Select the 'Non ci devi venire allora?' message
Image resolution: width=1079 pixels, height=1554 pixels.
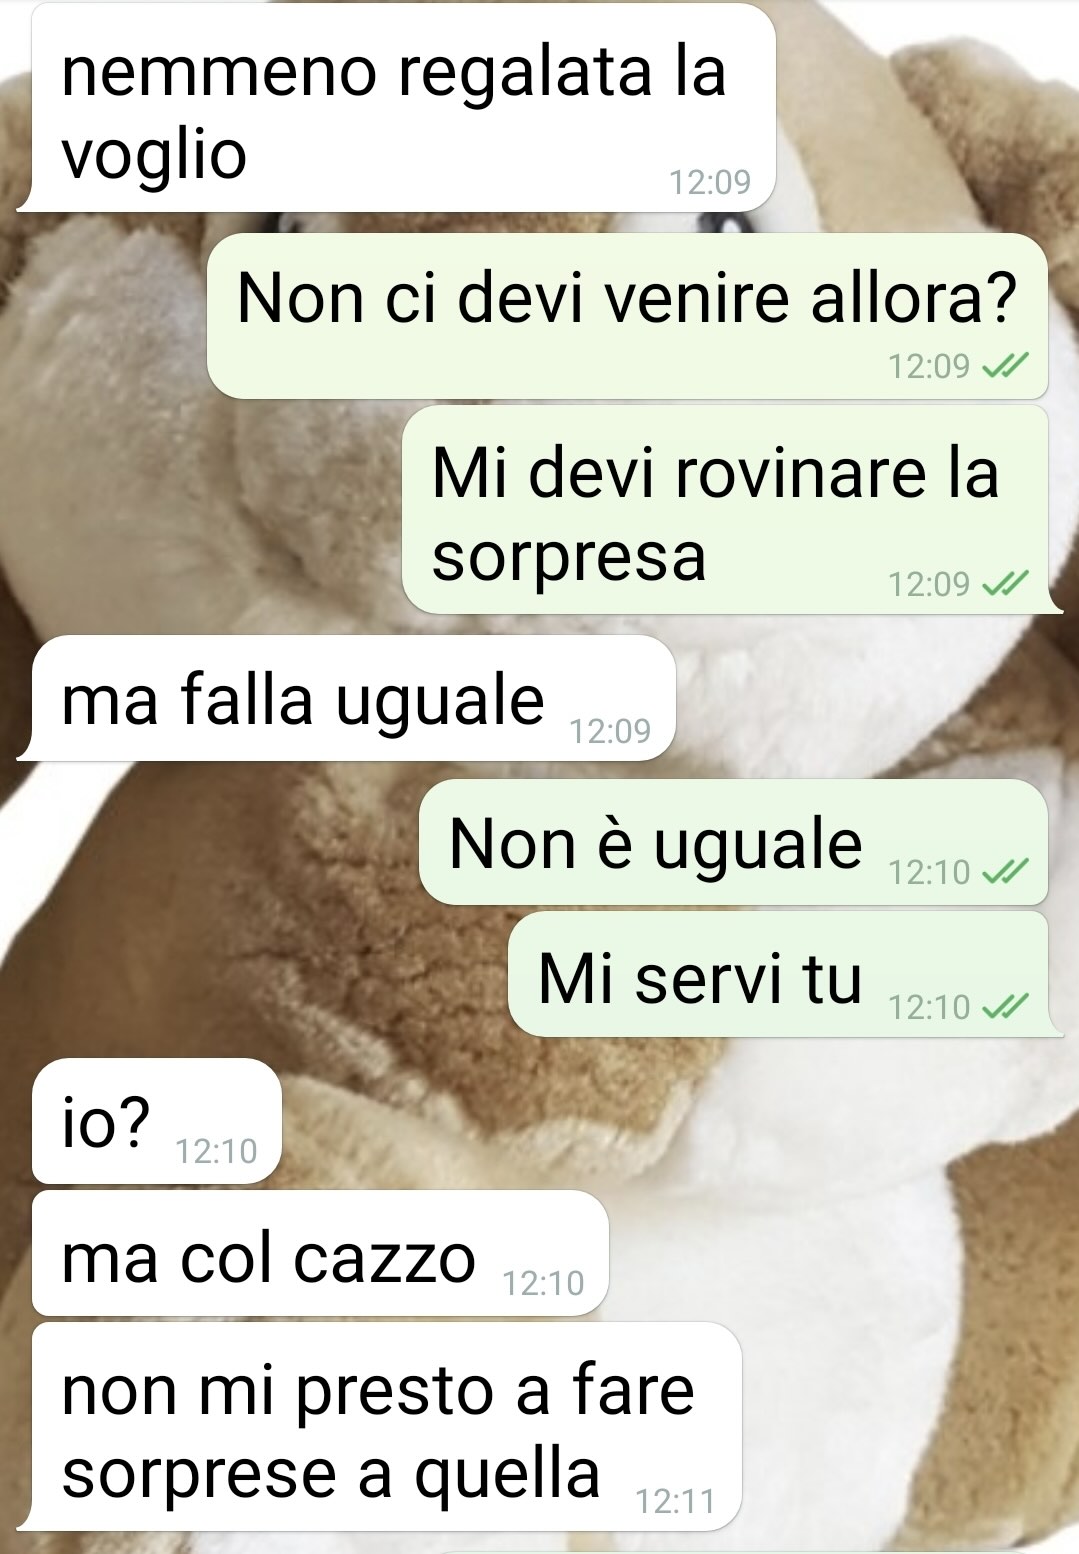click(627, 316)
